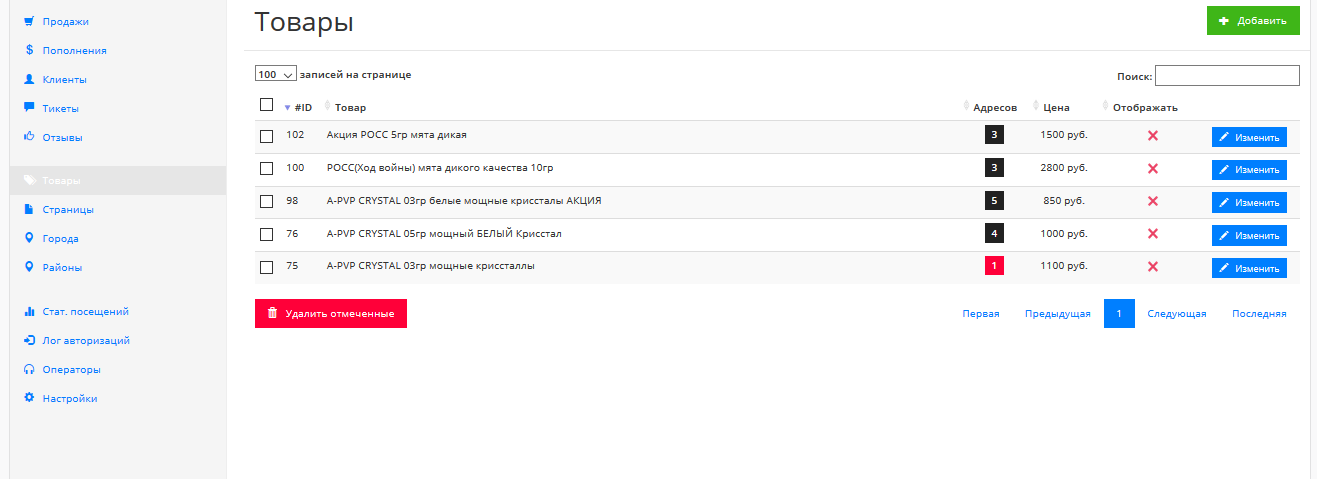The height and width of the screenshot is (479, 1317).
Task: Click the bar chart icon beside Стат. посещений
Action: click(30, 311)
